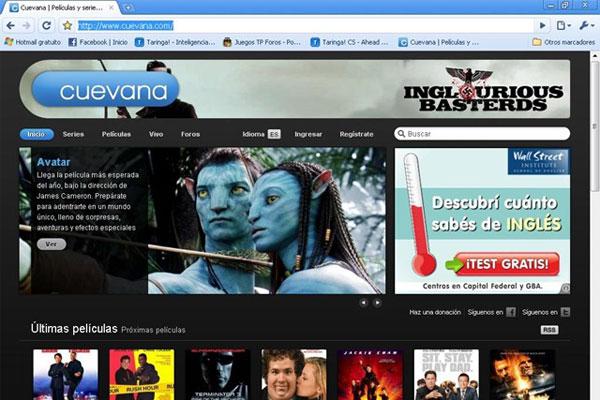Go back with the browser back arrow

tap(10, 26)
